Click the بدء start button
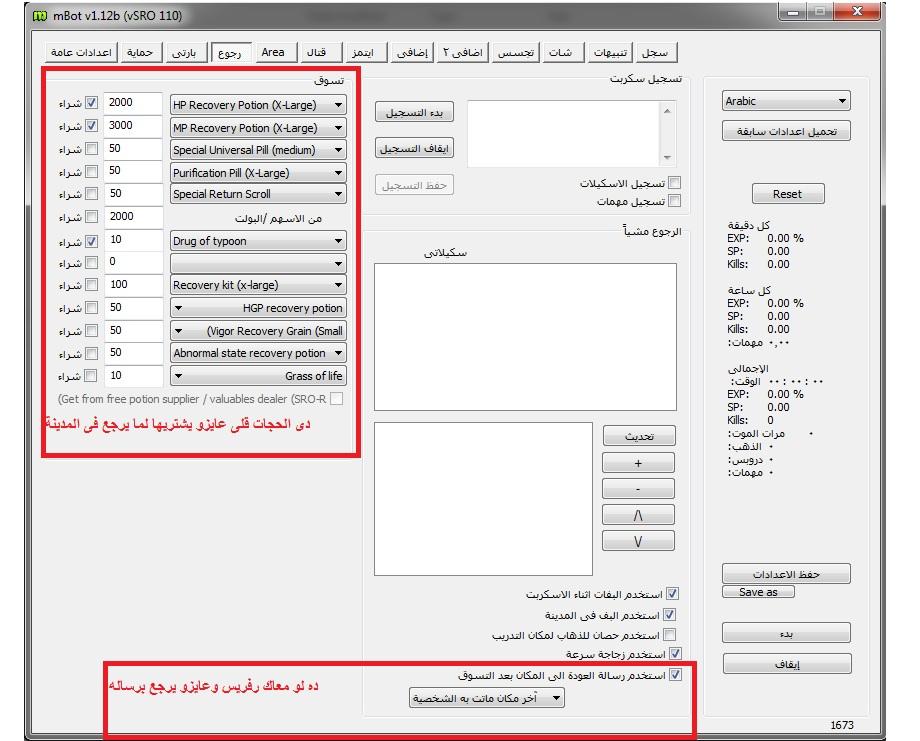The image size is (920, 741). 786,634
